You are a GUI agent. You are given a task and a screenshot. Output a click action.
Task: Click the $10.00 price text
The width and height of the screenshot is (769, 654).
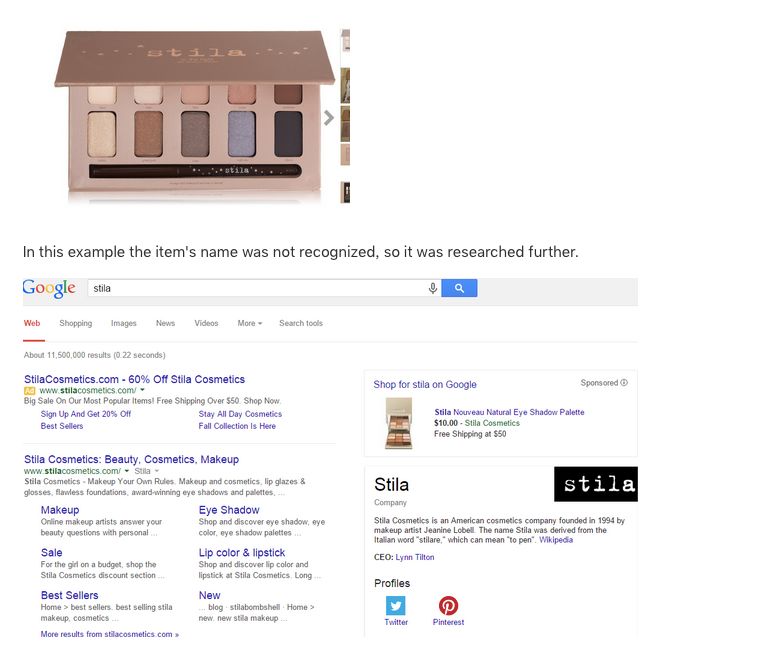tap(446, 423)
